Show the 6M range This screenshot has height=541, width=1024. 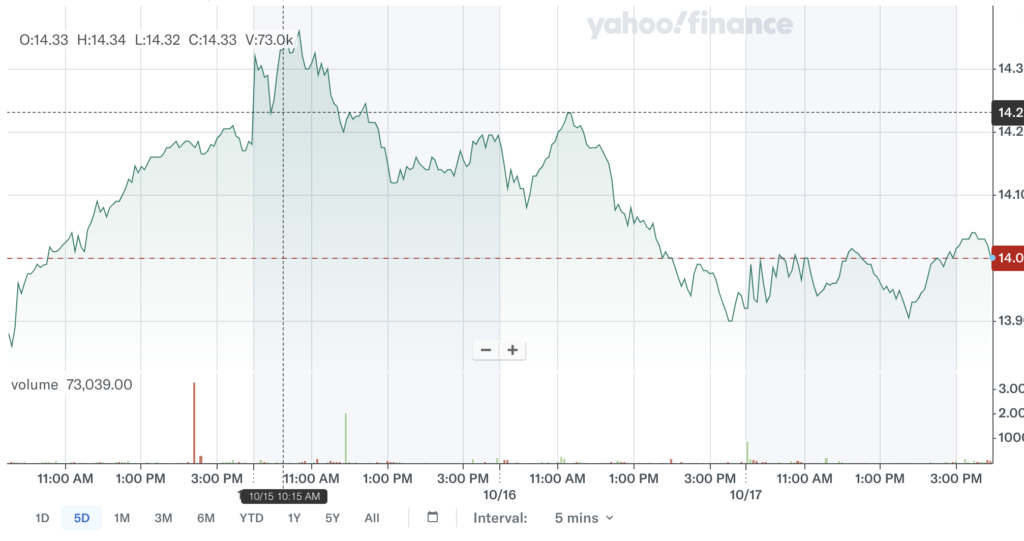pyautogui.click(x=206, y=518)
